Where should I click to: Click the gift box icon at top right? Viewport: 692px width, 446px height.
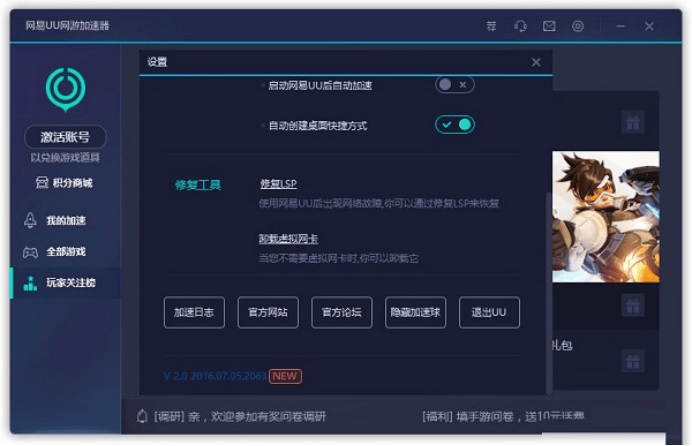coord(632,122)
